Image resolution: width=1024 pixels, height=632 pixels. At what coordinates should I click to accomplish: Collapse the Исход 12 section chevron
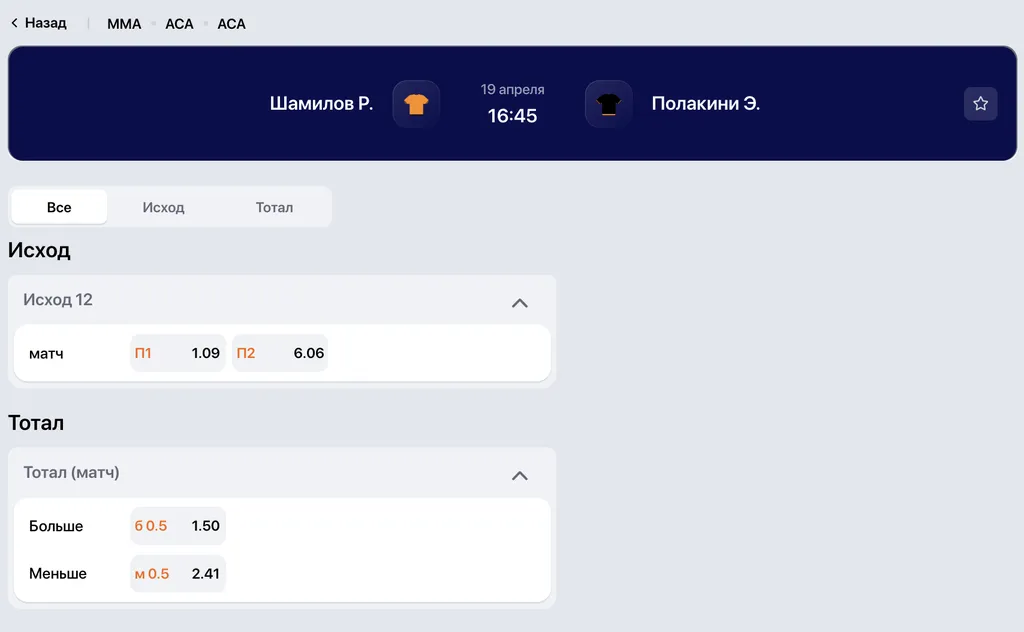pyautogui.click(x=519, y=301)
